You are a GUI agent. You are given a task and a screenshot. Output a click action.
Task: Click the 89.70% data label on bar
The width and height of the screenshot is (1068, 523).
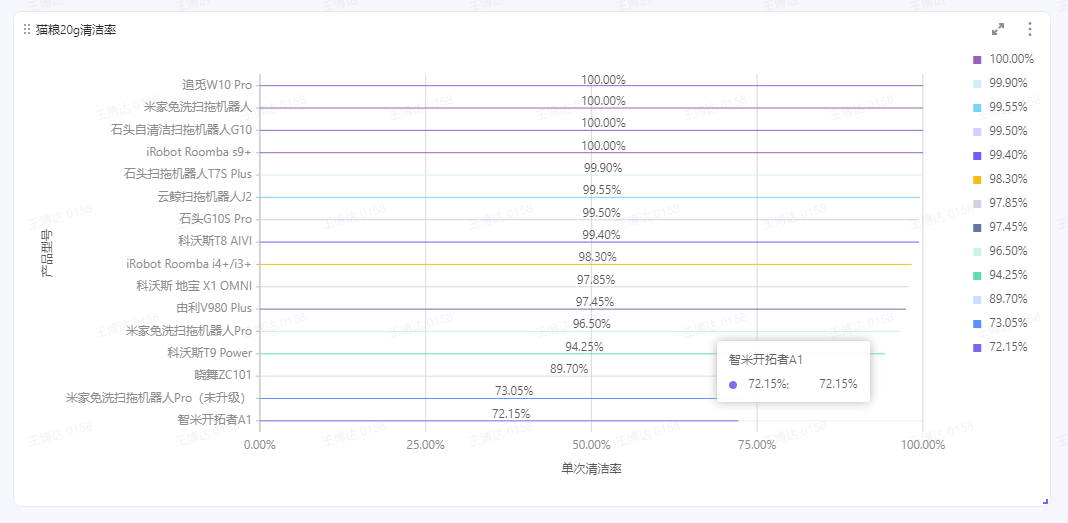[x=569, y=369]
